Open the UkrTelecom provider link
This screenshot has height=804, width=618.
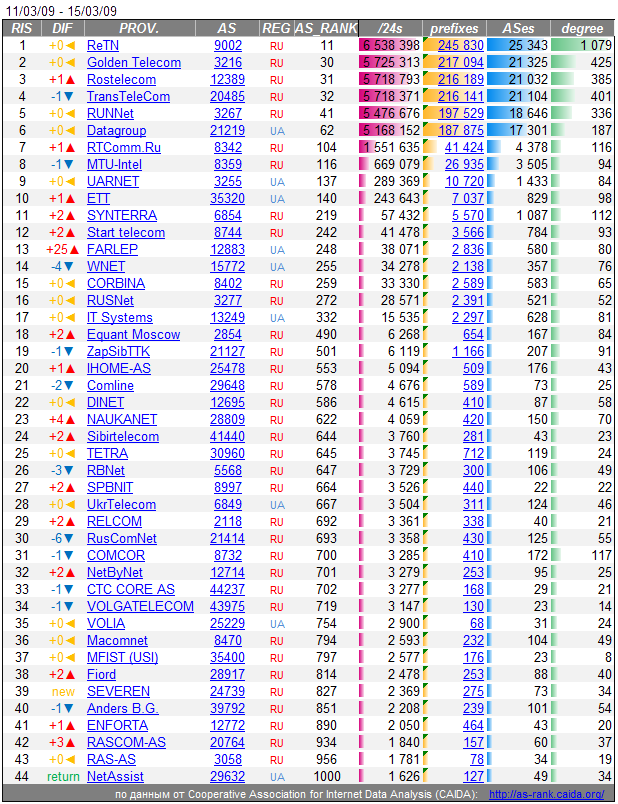[121, 505]
